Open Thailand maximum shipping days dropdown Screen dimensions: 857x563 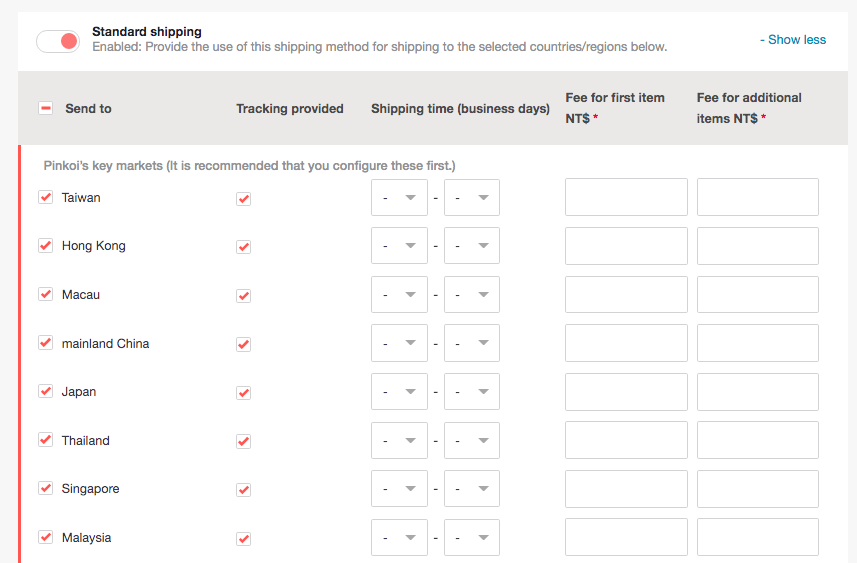click(472, 441)
